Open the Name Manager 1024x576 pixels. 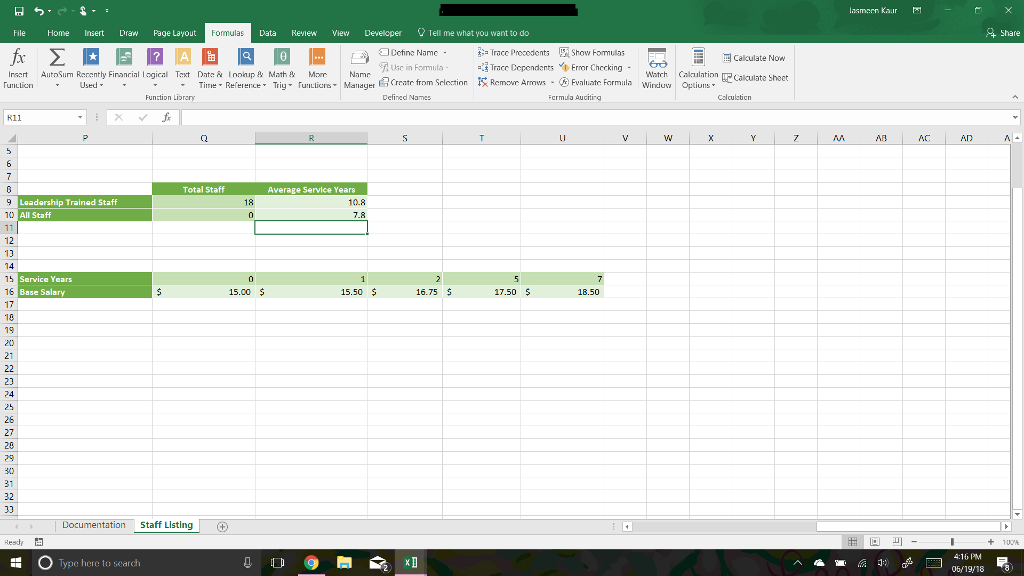[359, 69]
